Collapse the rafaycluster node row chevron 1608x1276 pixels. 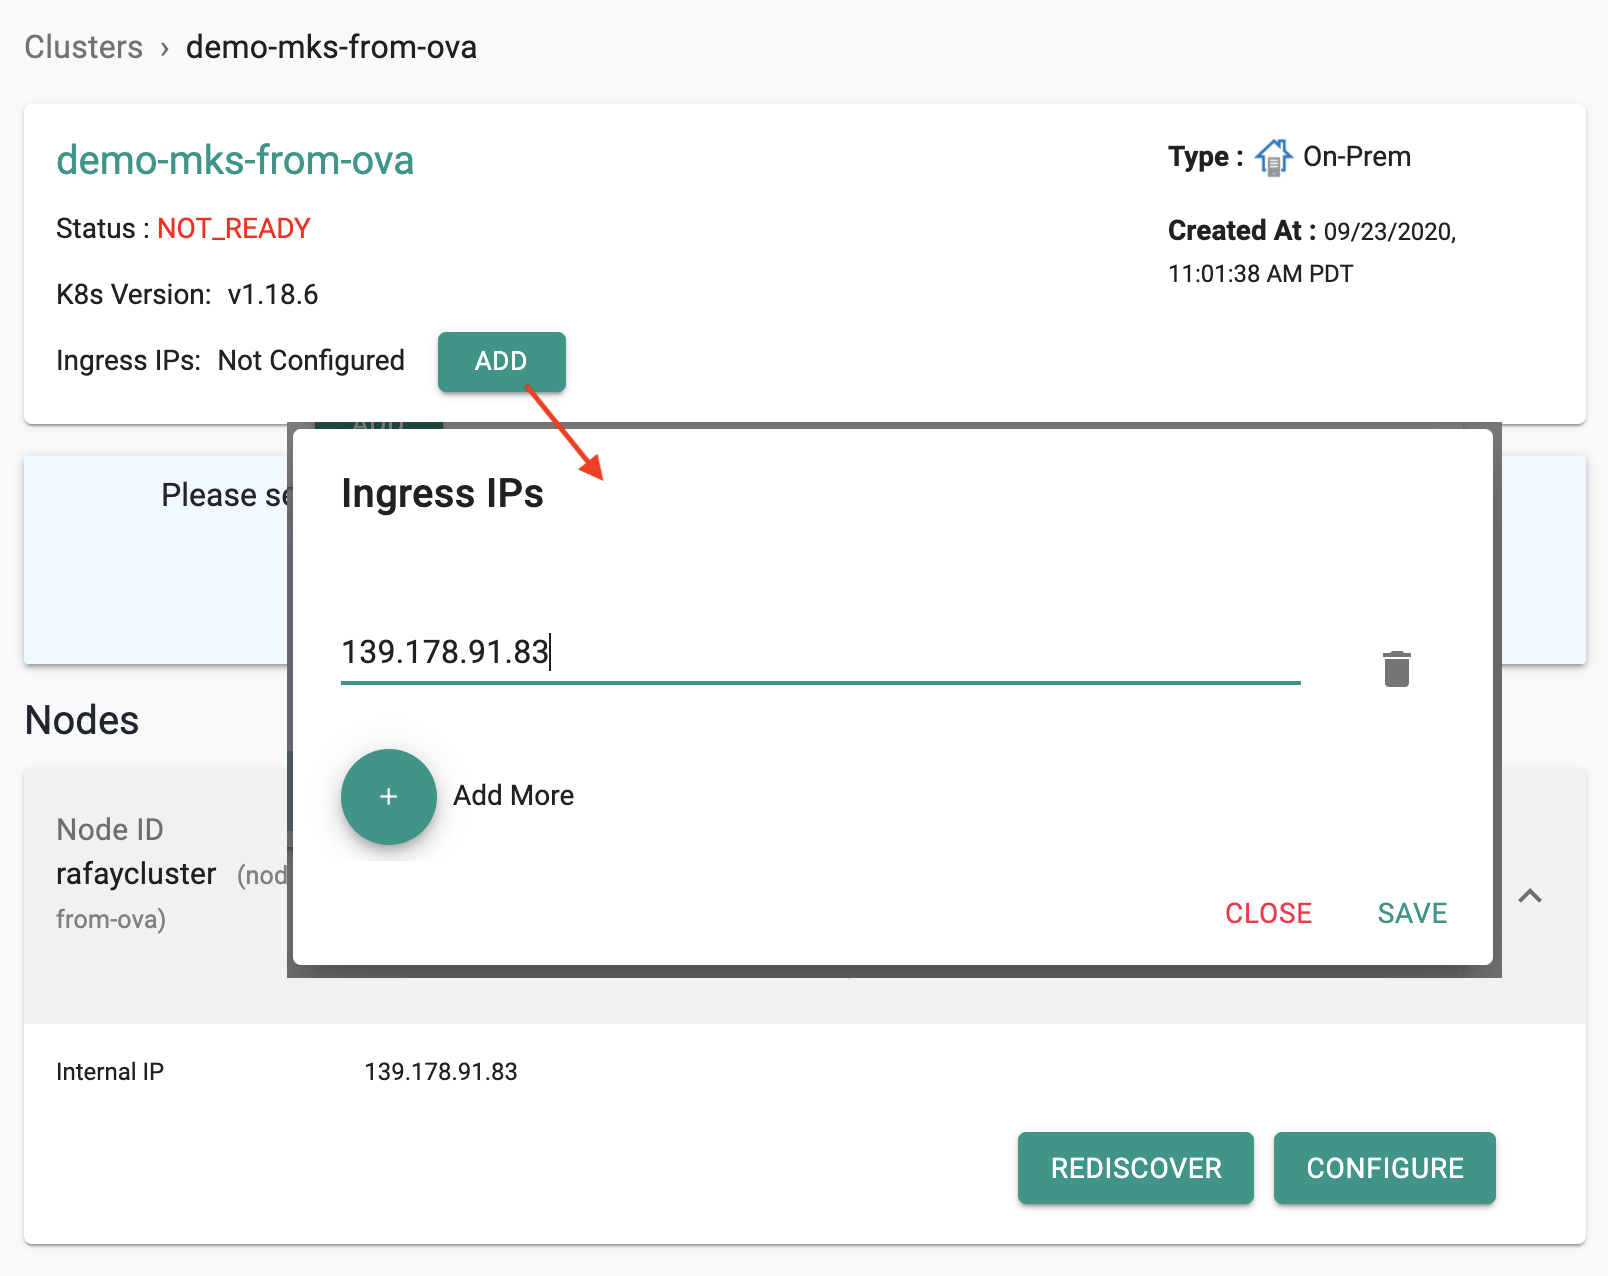click(1530, 896)
